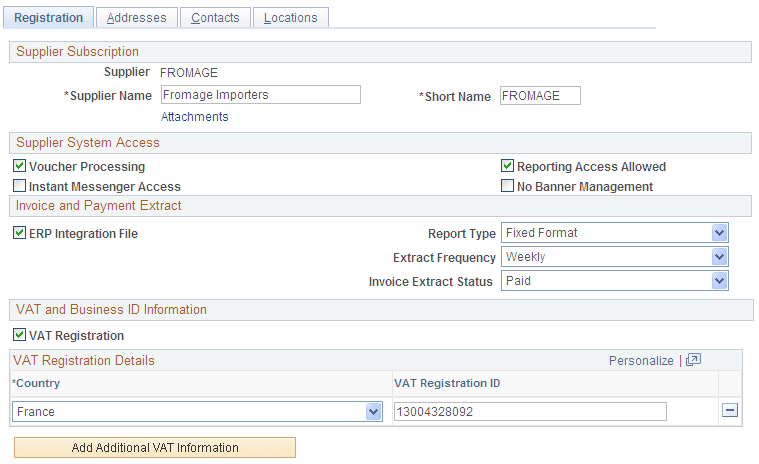Open Invoice Extract Status dropdown
759x464 pixels.
pyautogui.click(x=615, y=281)
